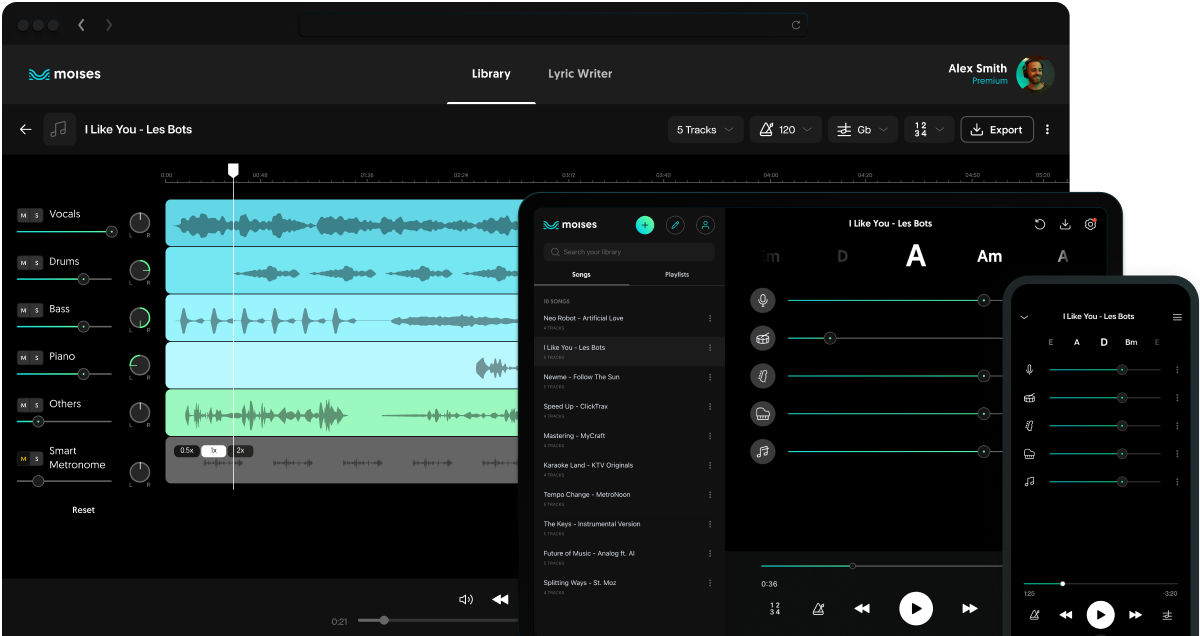Image resolution: width=1200 pixels, height=636 pixels.
Task: Solo the Drums track
Action: point(37,263)
